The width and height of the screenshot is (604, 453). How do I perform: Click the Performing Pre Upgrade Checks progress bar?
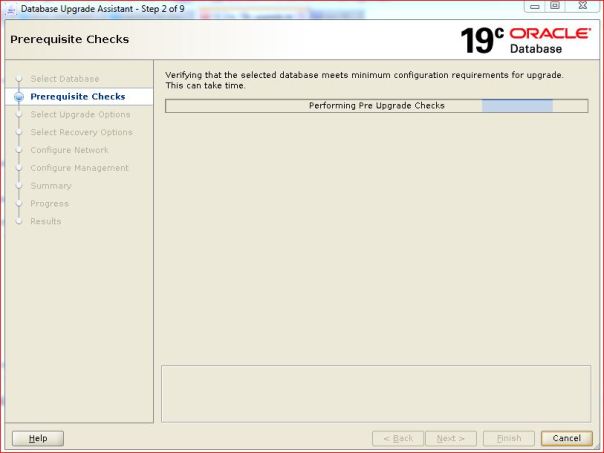(x=376, y=106)
